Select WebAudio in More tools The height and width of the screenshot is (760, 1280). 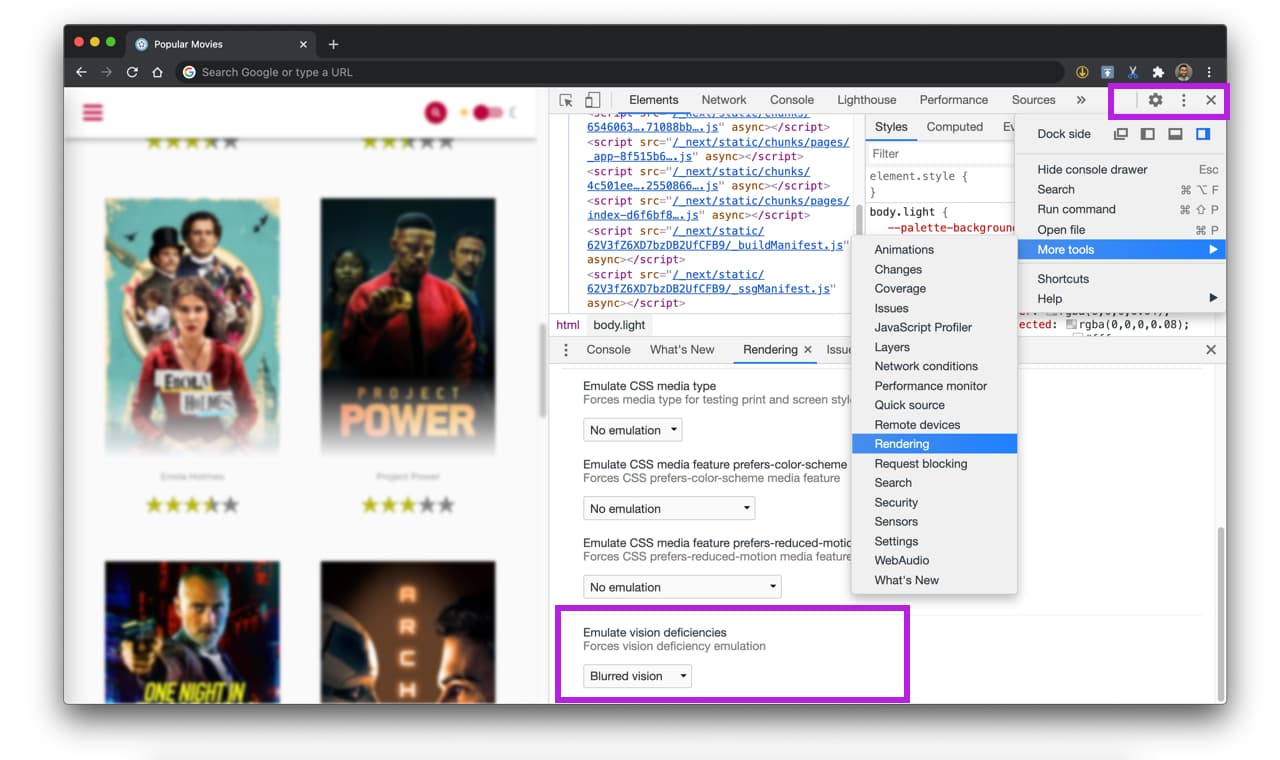[934, 561]
